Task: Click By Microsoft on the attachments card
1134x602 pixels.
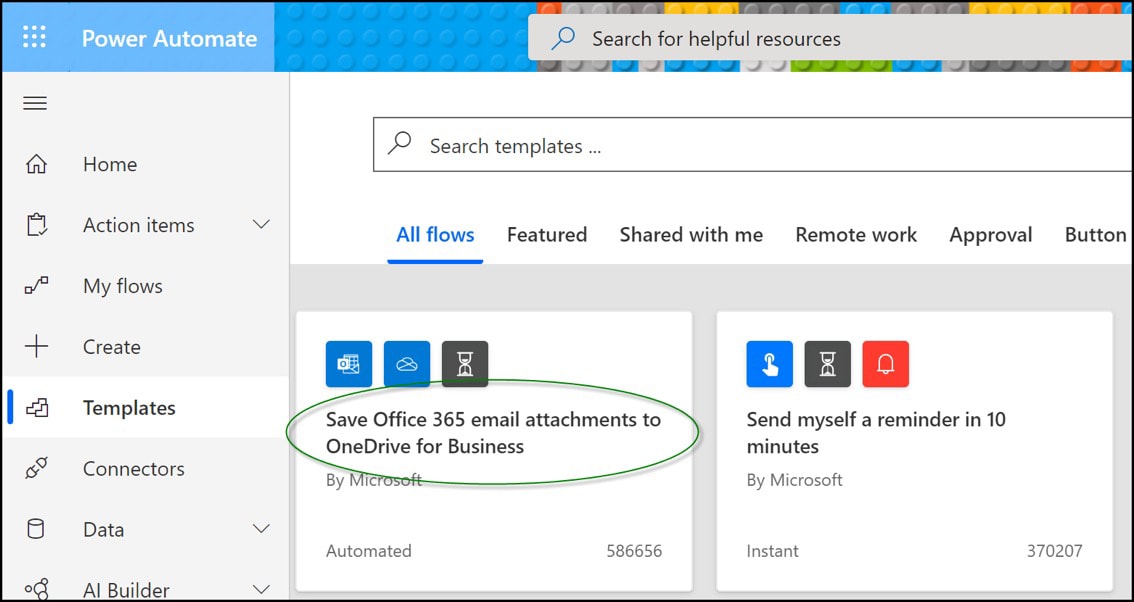Action: [374, 480]
